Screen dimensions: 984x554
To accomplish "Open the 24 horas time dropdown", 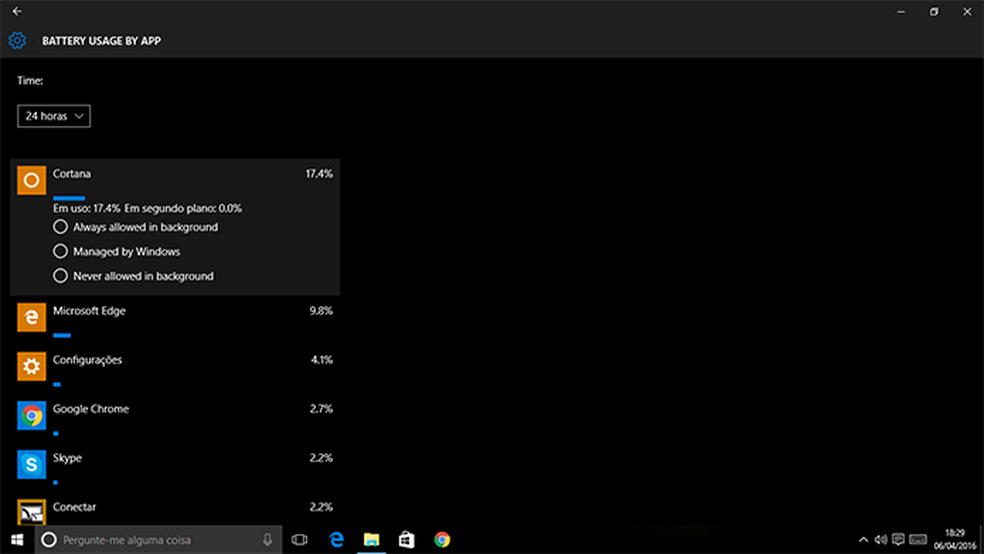I will tap(54, 116).
